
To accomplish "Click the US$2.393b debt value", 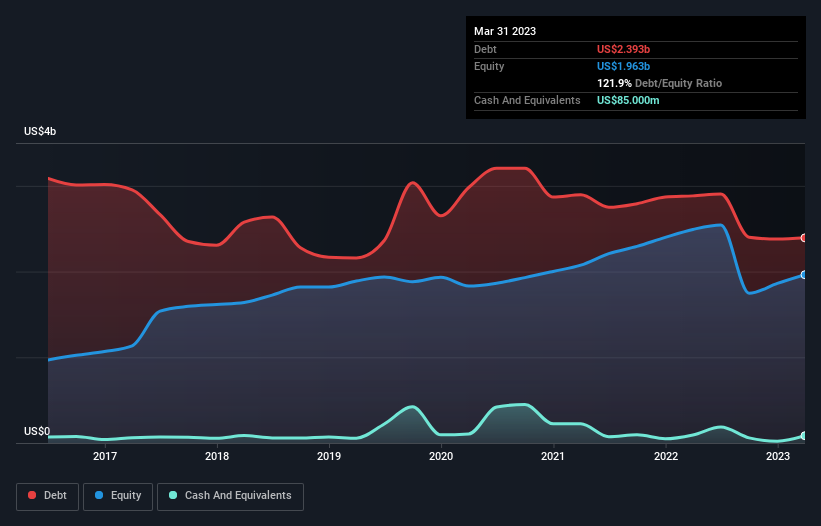I will pyautogui.click(x=623, y=49).
